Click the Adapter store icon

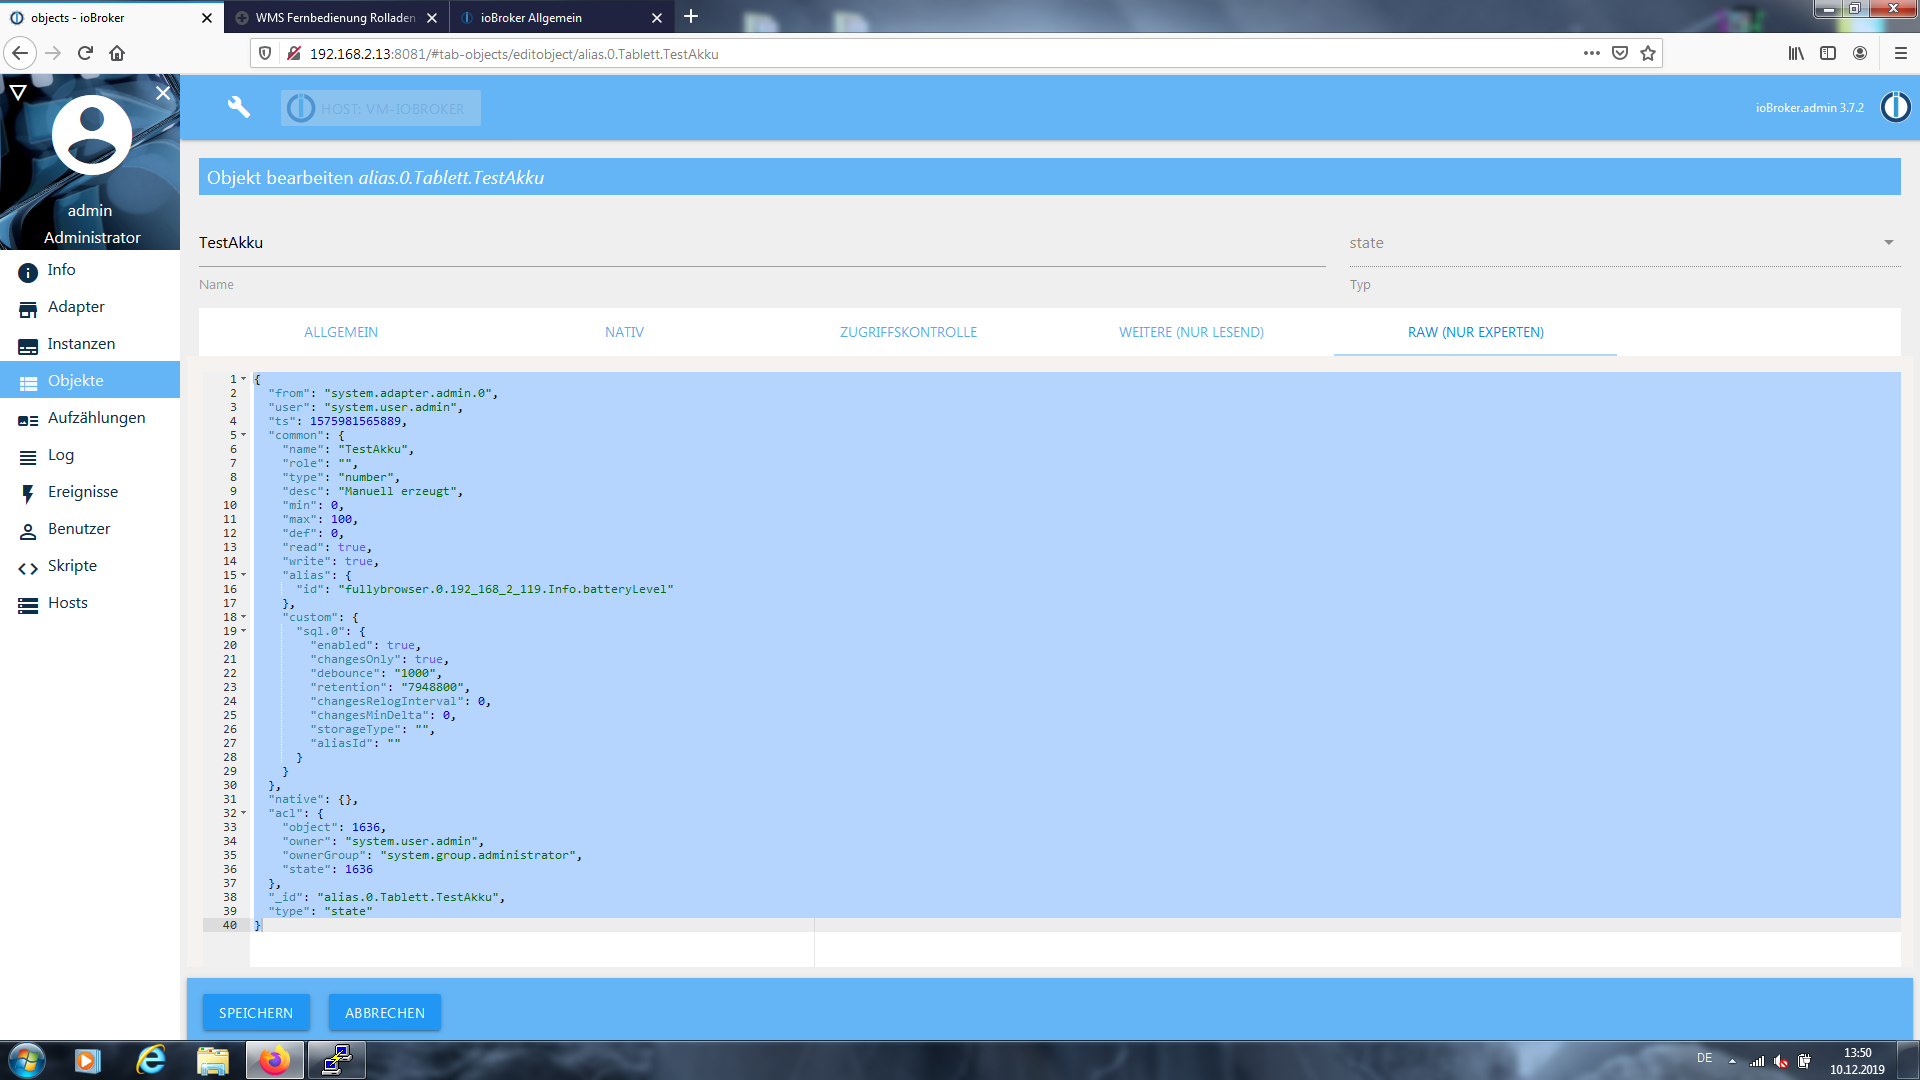coord(28,308)
